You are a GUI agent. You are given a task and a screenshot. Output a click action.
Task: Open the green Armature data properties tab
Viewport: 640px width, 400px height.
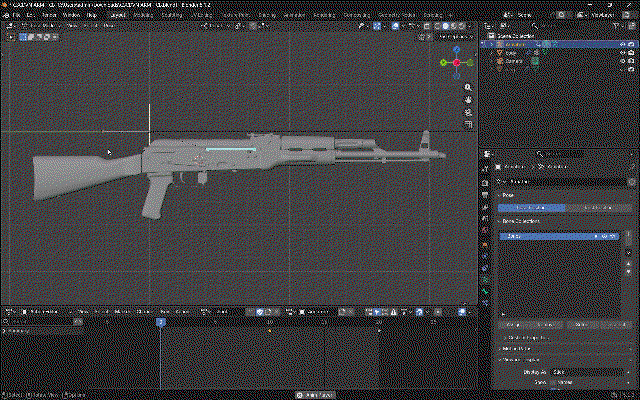coord(485,291)
